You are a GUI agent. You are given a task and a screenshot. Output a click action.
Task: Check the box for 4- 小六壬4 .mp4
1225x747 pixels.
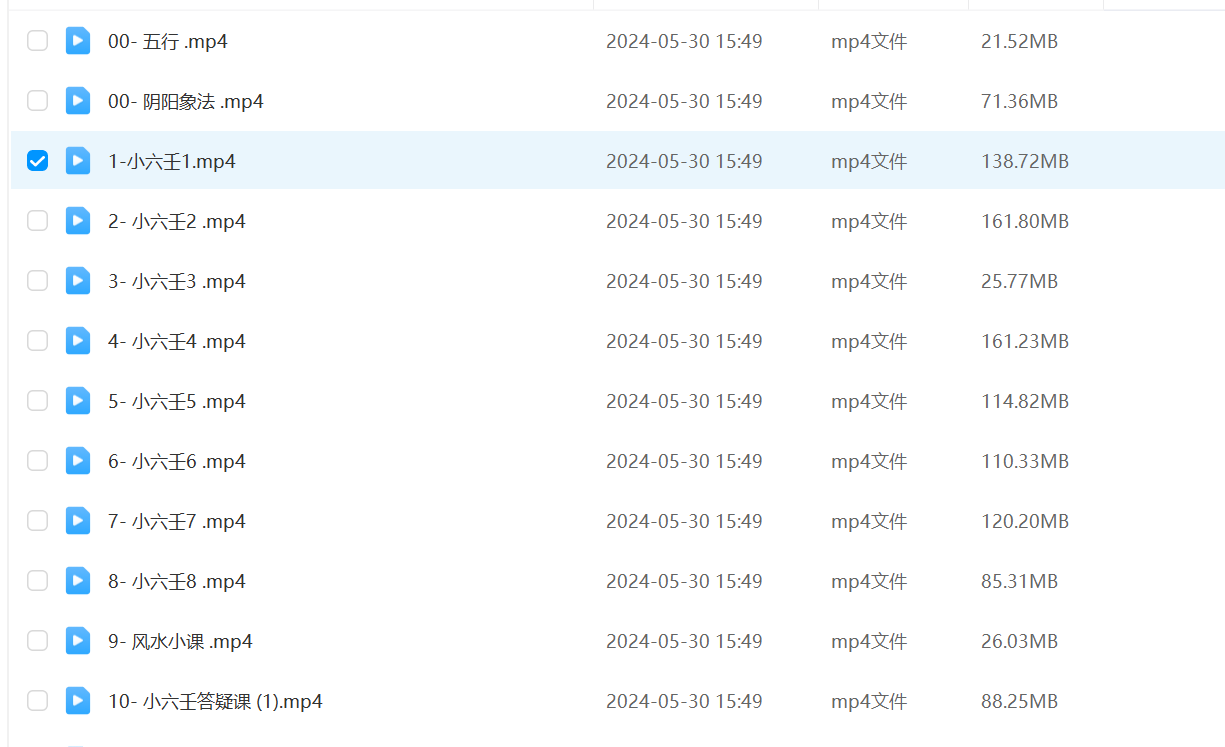(x=37, y=341)
